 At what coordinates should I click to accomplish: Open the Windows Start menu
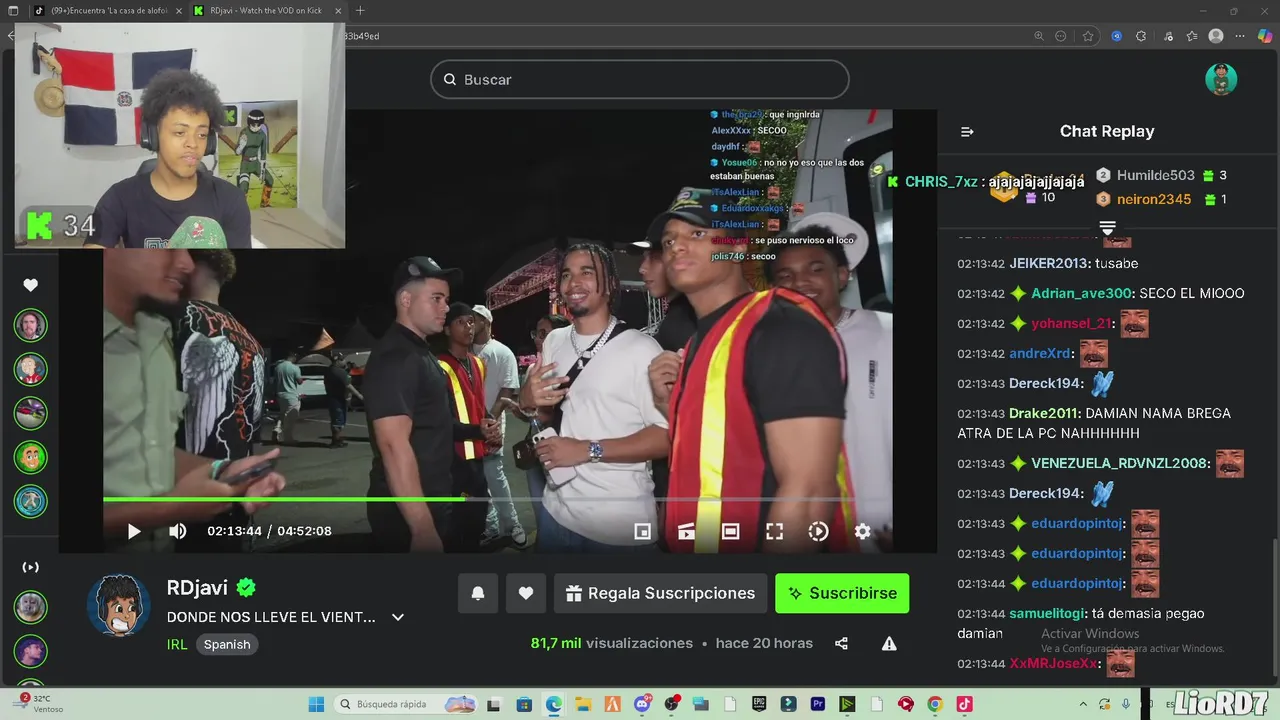tap(316, 704)
